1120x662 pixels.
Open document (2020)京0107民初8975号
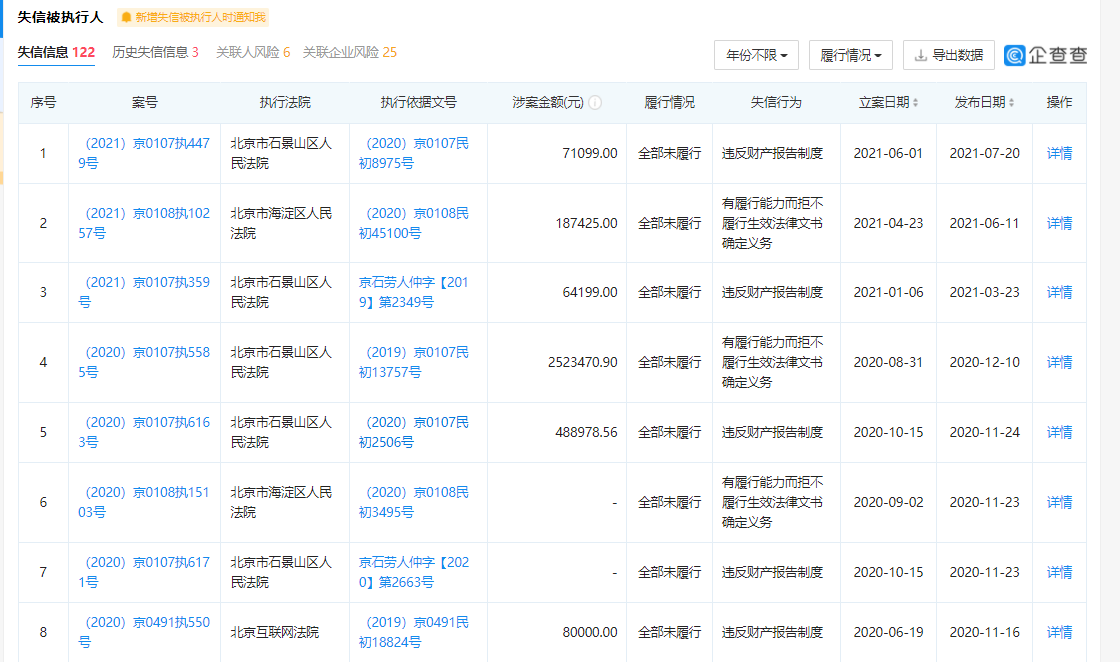(x=413, y=153)
